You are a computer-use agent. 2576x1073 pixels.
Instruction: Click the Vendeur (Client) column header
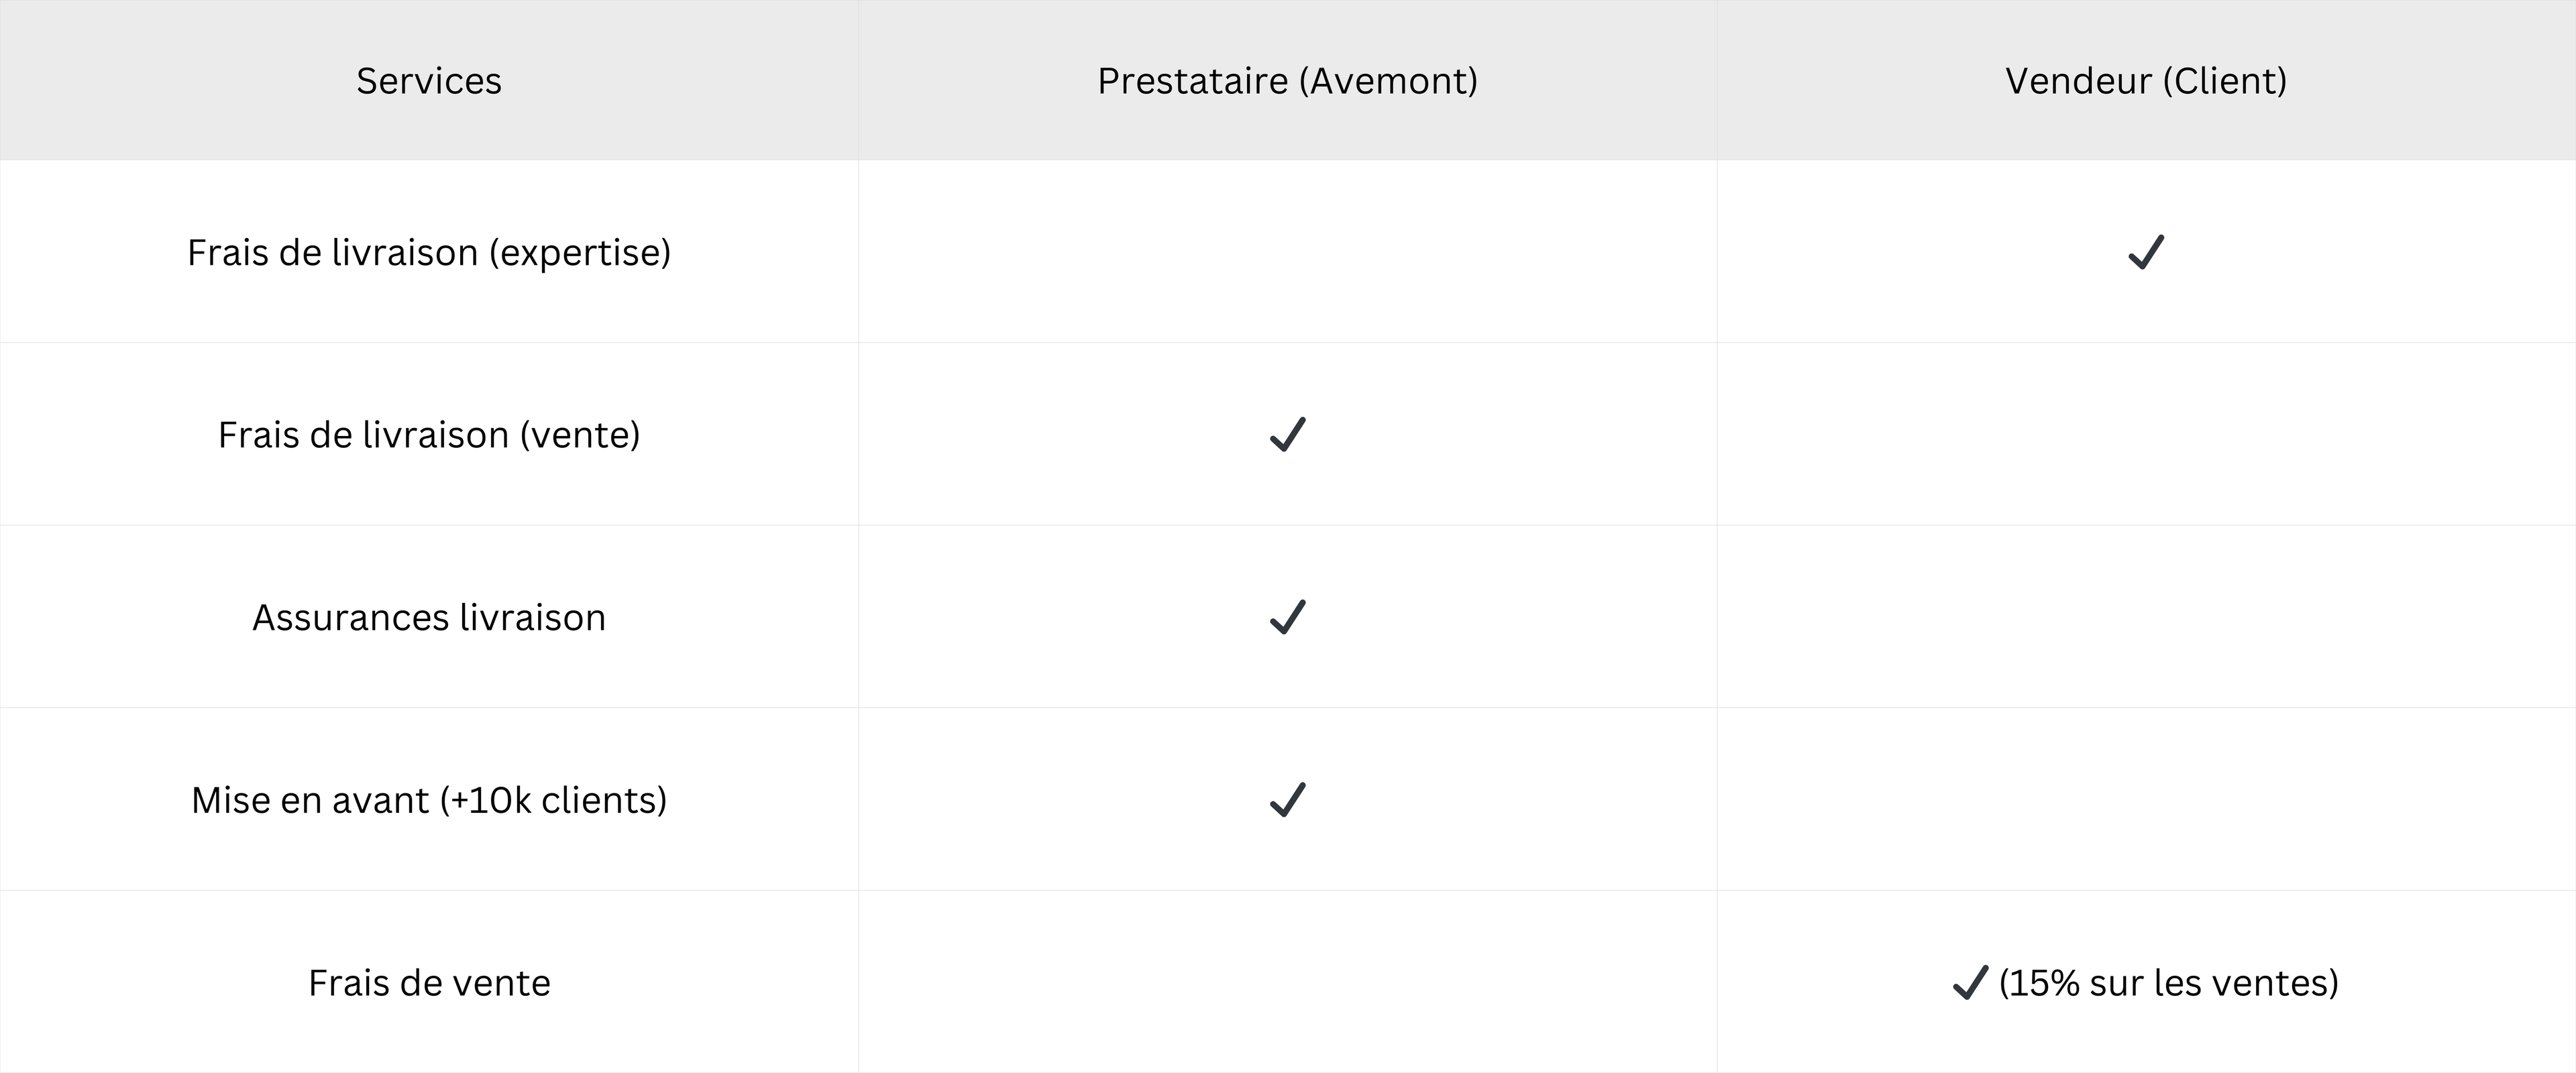click(2146, 81)
